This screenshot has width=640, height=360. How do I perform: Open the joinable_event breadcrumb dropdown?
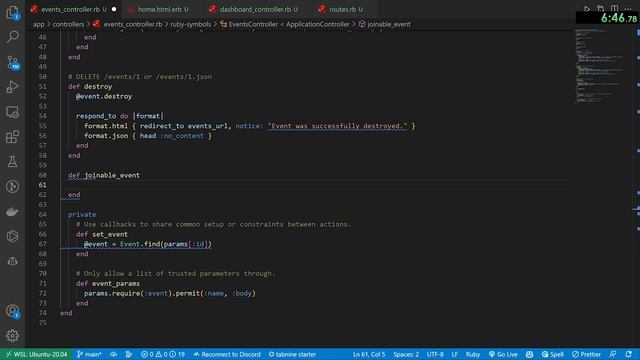tap(384, 24)
